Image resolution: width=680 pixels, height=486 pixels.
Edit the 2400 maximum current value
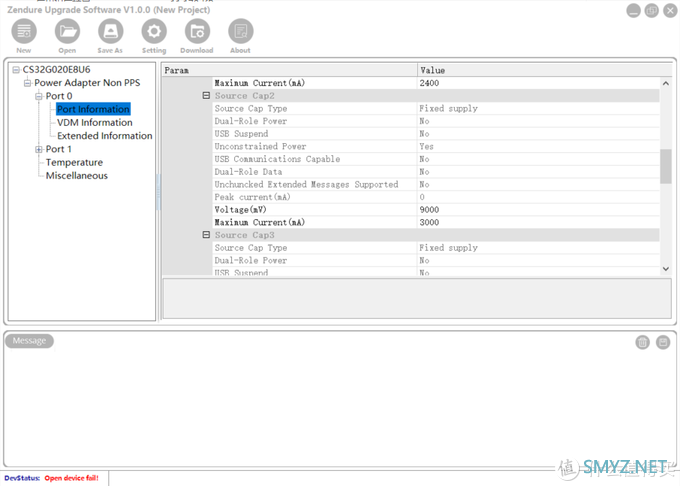(539, 83)
